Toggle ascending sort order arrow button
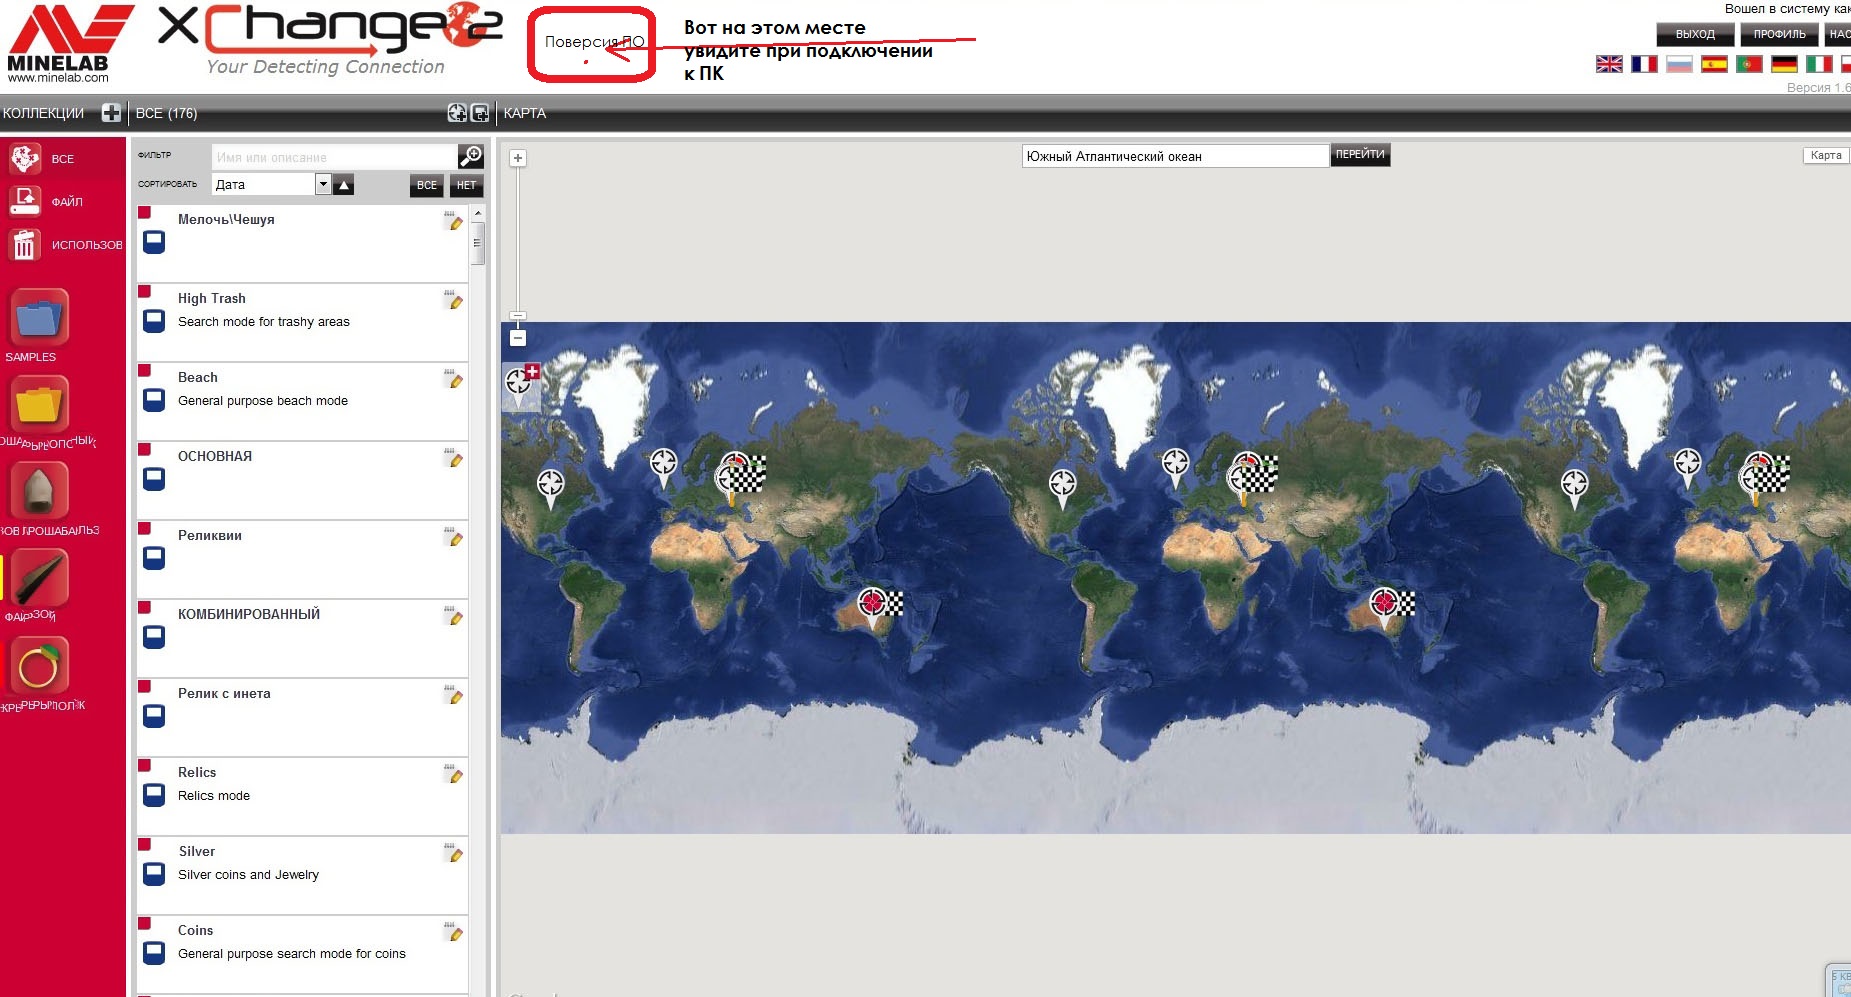Image resolution: width=1851 pixels, height=997 pixels. [343, 185]
